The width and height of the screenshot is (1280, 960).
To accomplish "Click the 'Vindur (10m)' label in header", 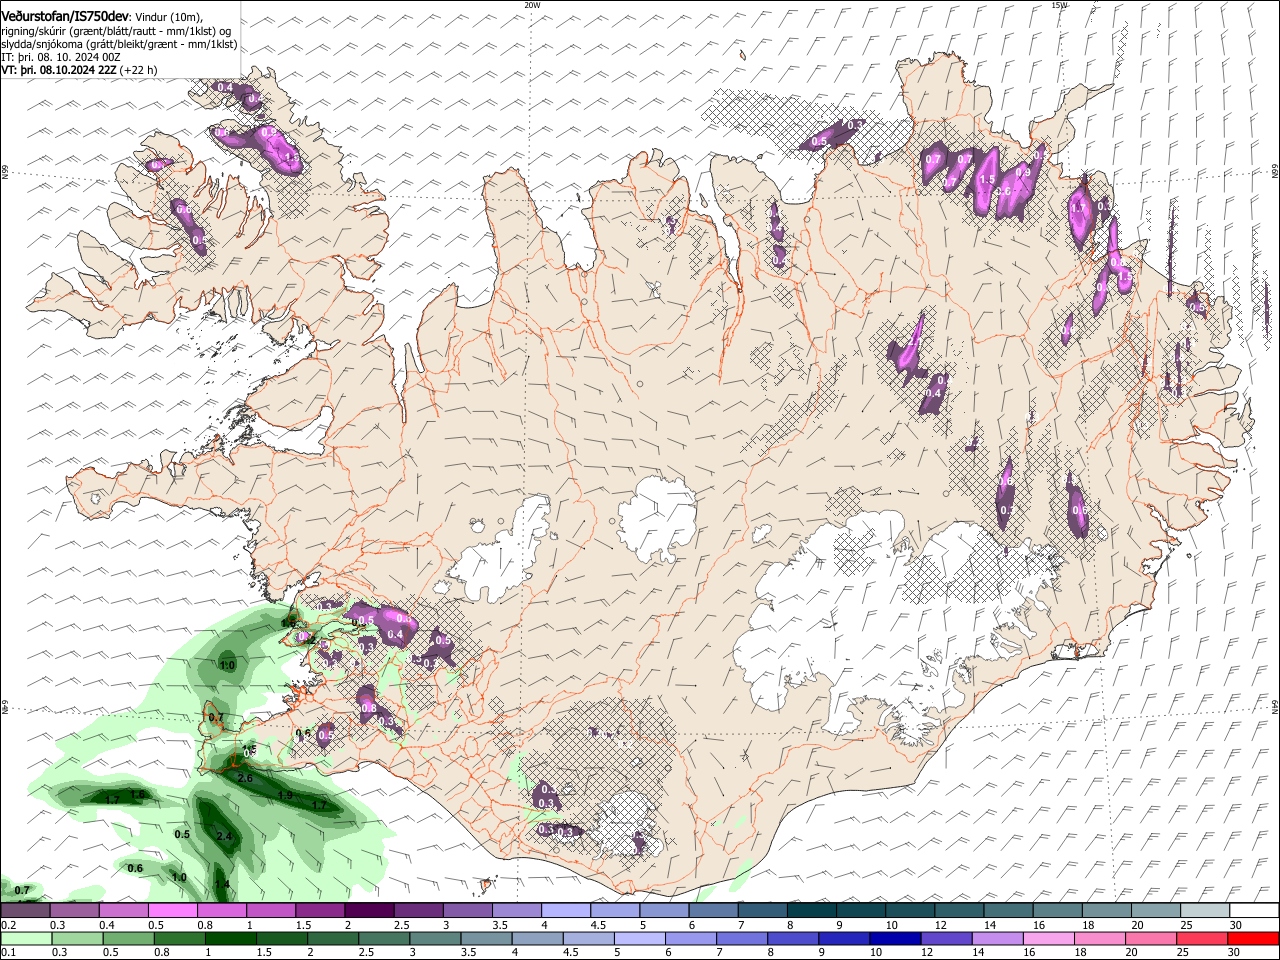I will 168,16.
